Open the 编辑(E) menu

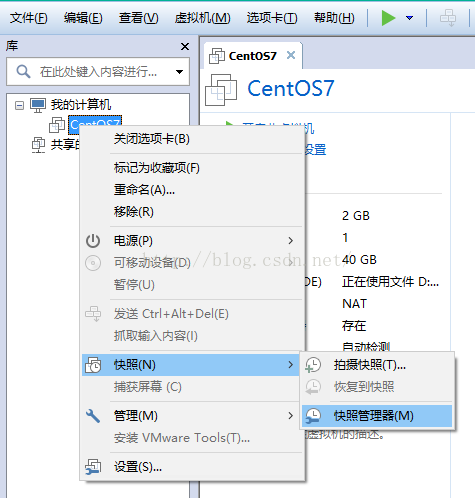[x=83, y=18]
